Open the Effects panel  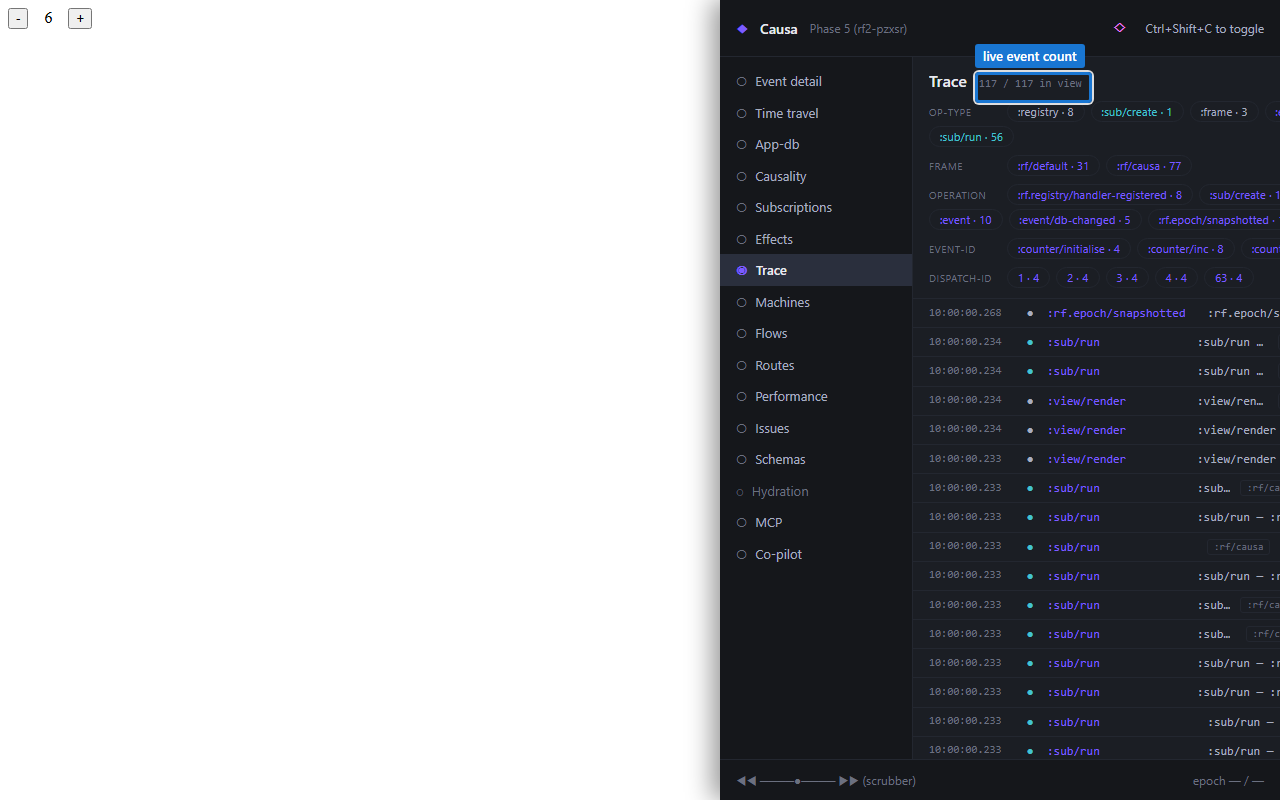click(816, 239)
